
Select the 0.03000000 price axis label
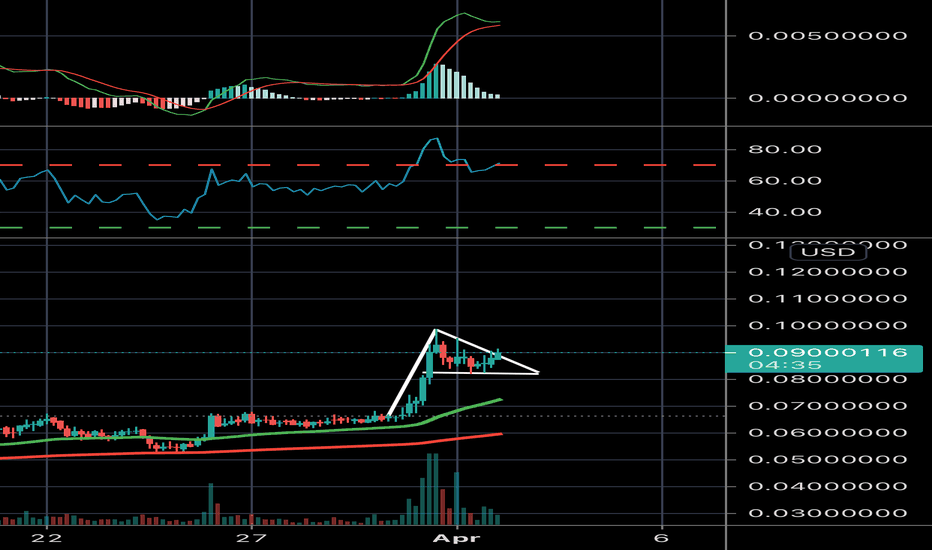pyautogui.click(x=827, y=513)
